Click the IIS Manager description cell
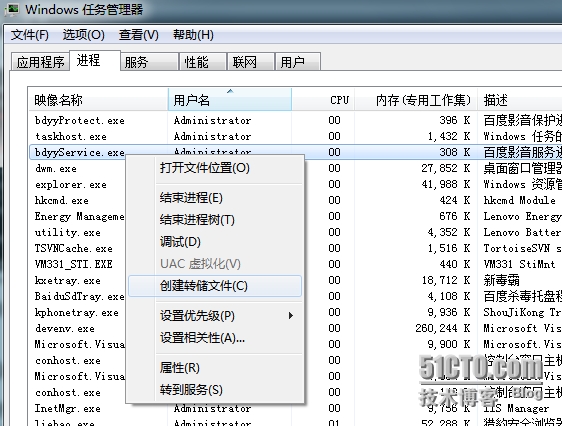 pyautogui.click(x=516, y=408)
